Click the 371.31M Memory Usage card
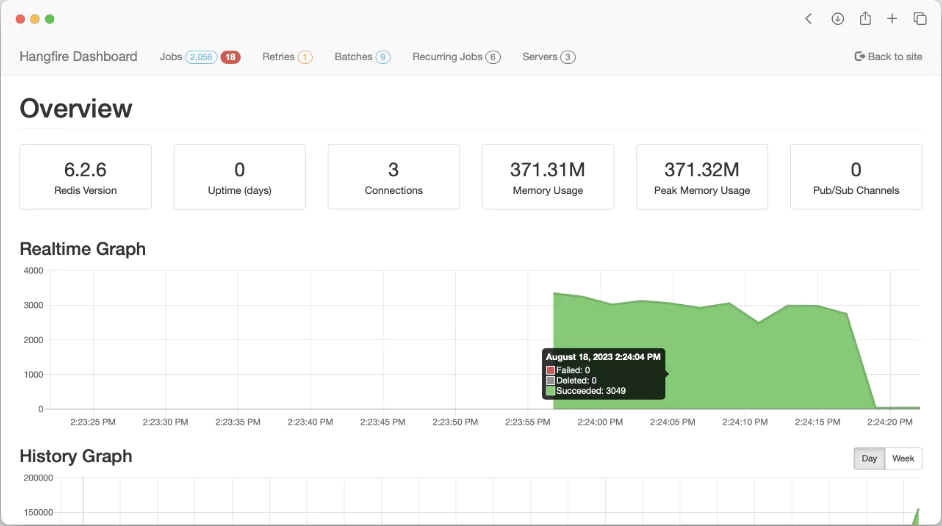 (x=548, y=177)
